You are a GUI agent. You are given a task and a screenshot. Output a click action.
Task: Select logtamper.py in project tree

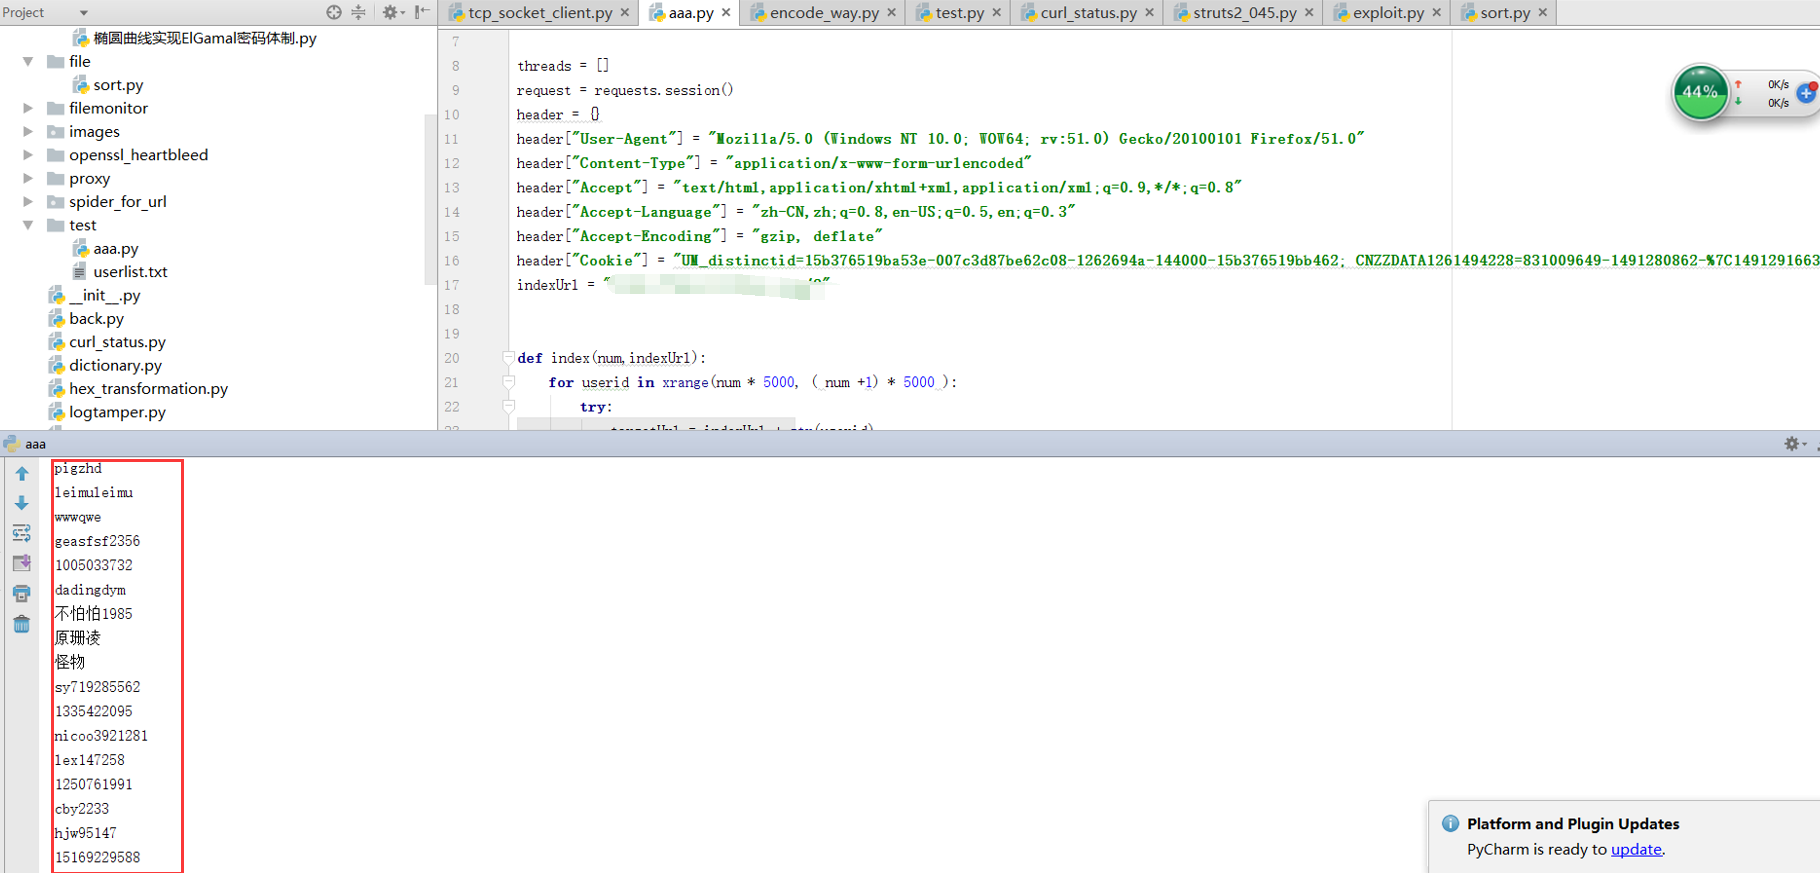pyautogui.click(x=117, y=412)
